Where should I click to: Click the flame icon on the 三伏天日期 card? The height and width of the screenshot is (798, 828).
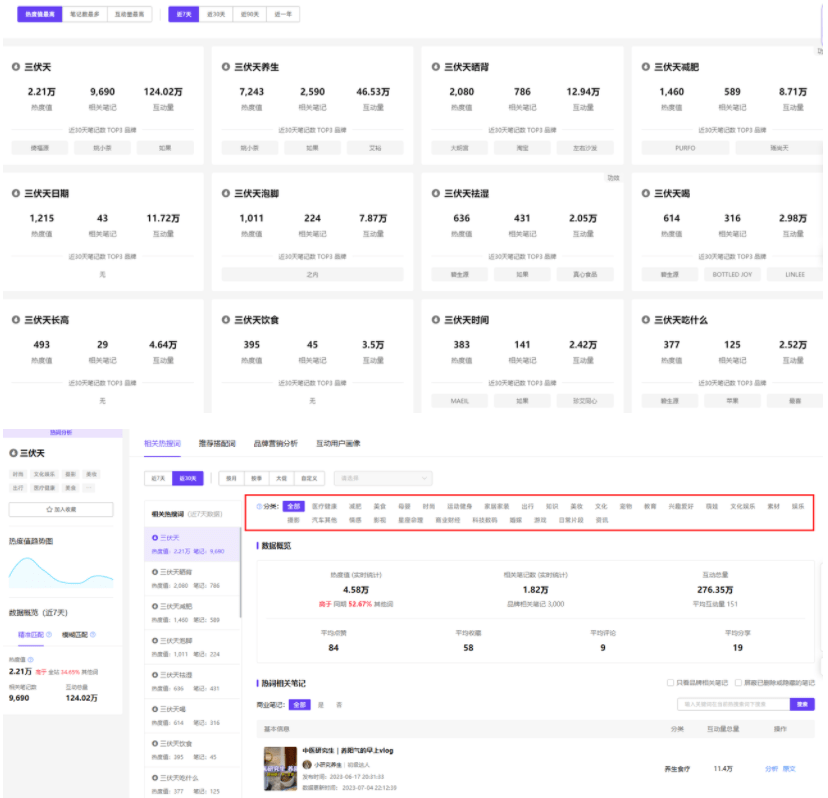(16, 193)
